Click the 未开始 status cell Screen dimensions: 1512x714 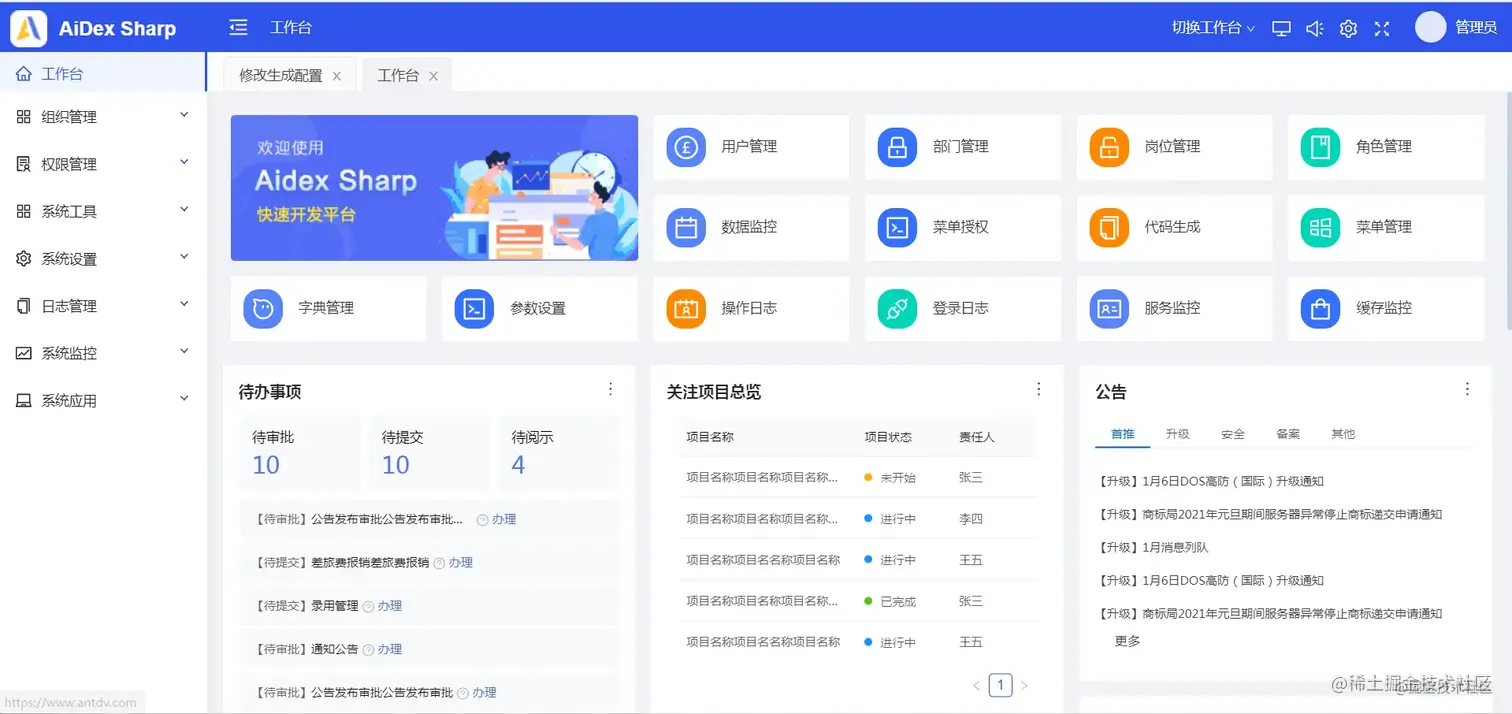tap(890, 478)
